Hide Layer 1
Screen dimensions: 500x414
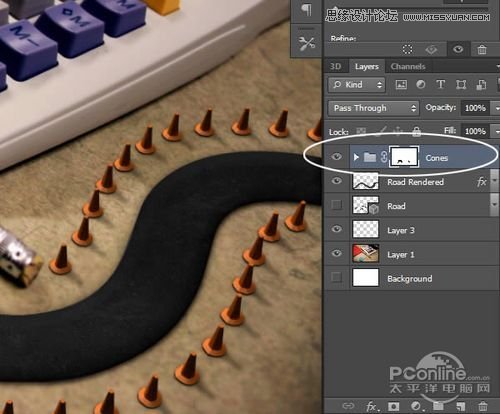click(337, 253)
